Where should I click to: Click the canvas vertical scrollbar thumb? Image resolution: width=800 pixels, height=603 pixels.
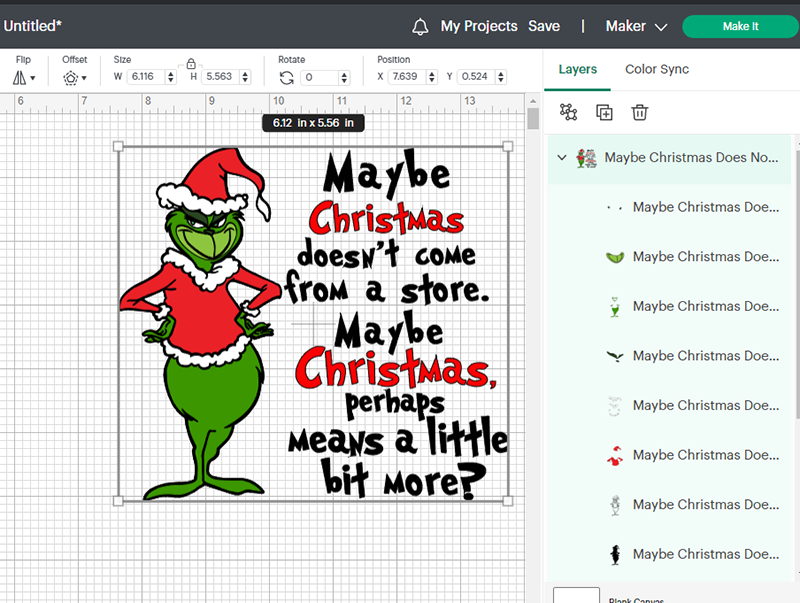click(x=533, y=118)
